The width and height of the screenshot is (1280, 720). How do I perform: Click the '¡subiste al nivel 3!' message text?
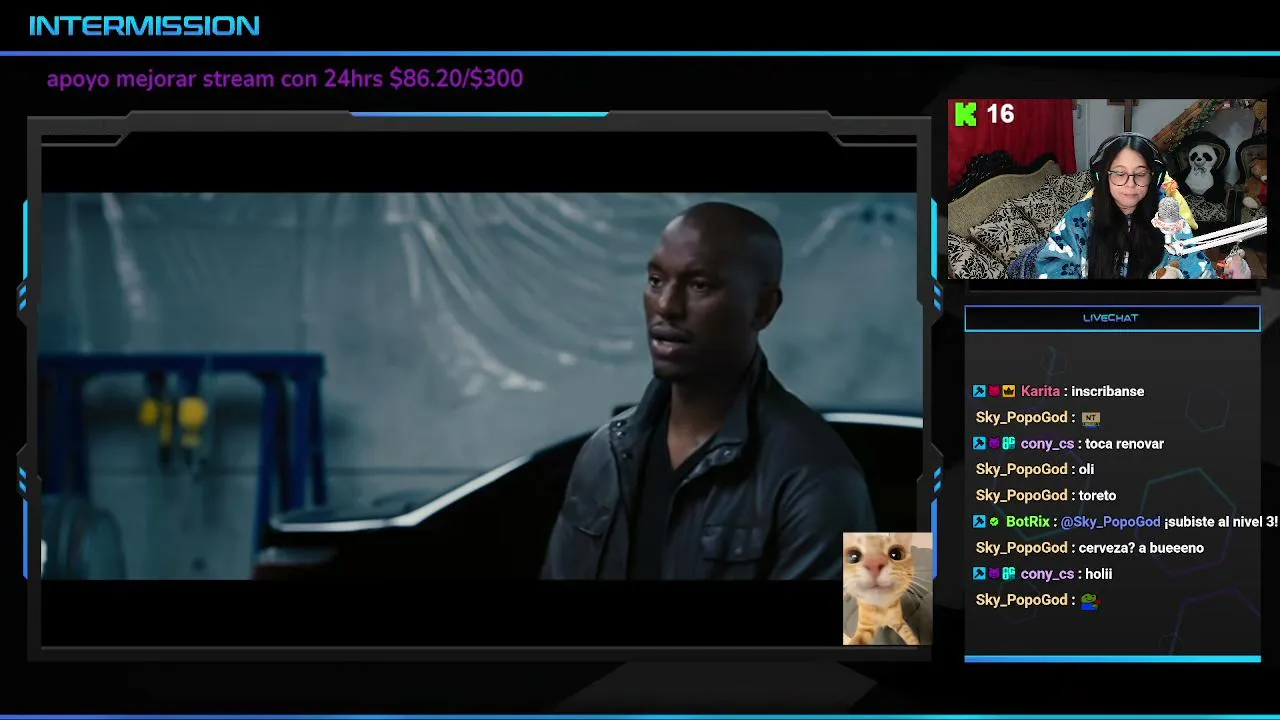tap(1221, 521)
